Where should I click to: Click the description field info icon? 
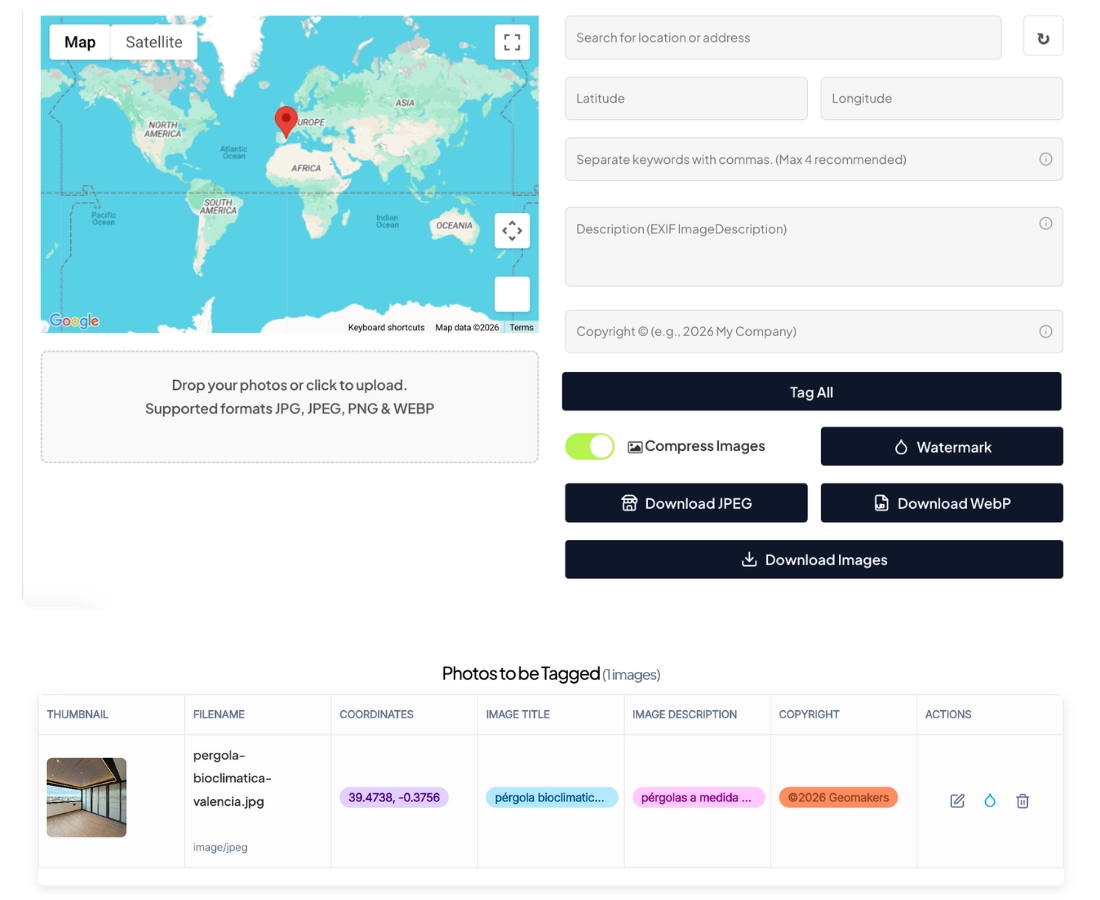click(1045, 224)
